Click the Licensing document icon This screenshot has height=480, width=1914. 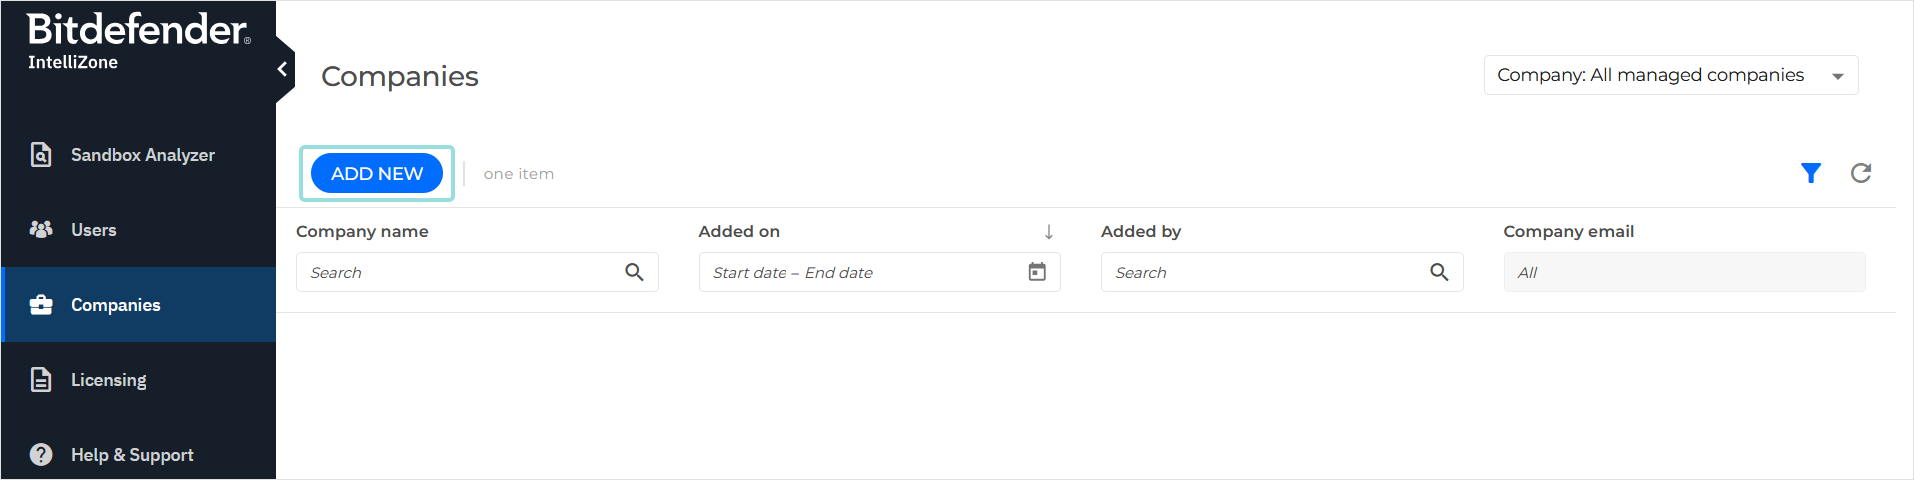41,380
